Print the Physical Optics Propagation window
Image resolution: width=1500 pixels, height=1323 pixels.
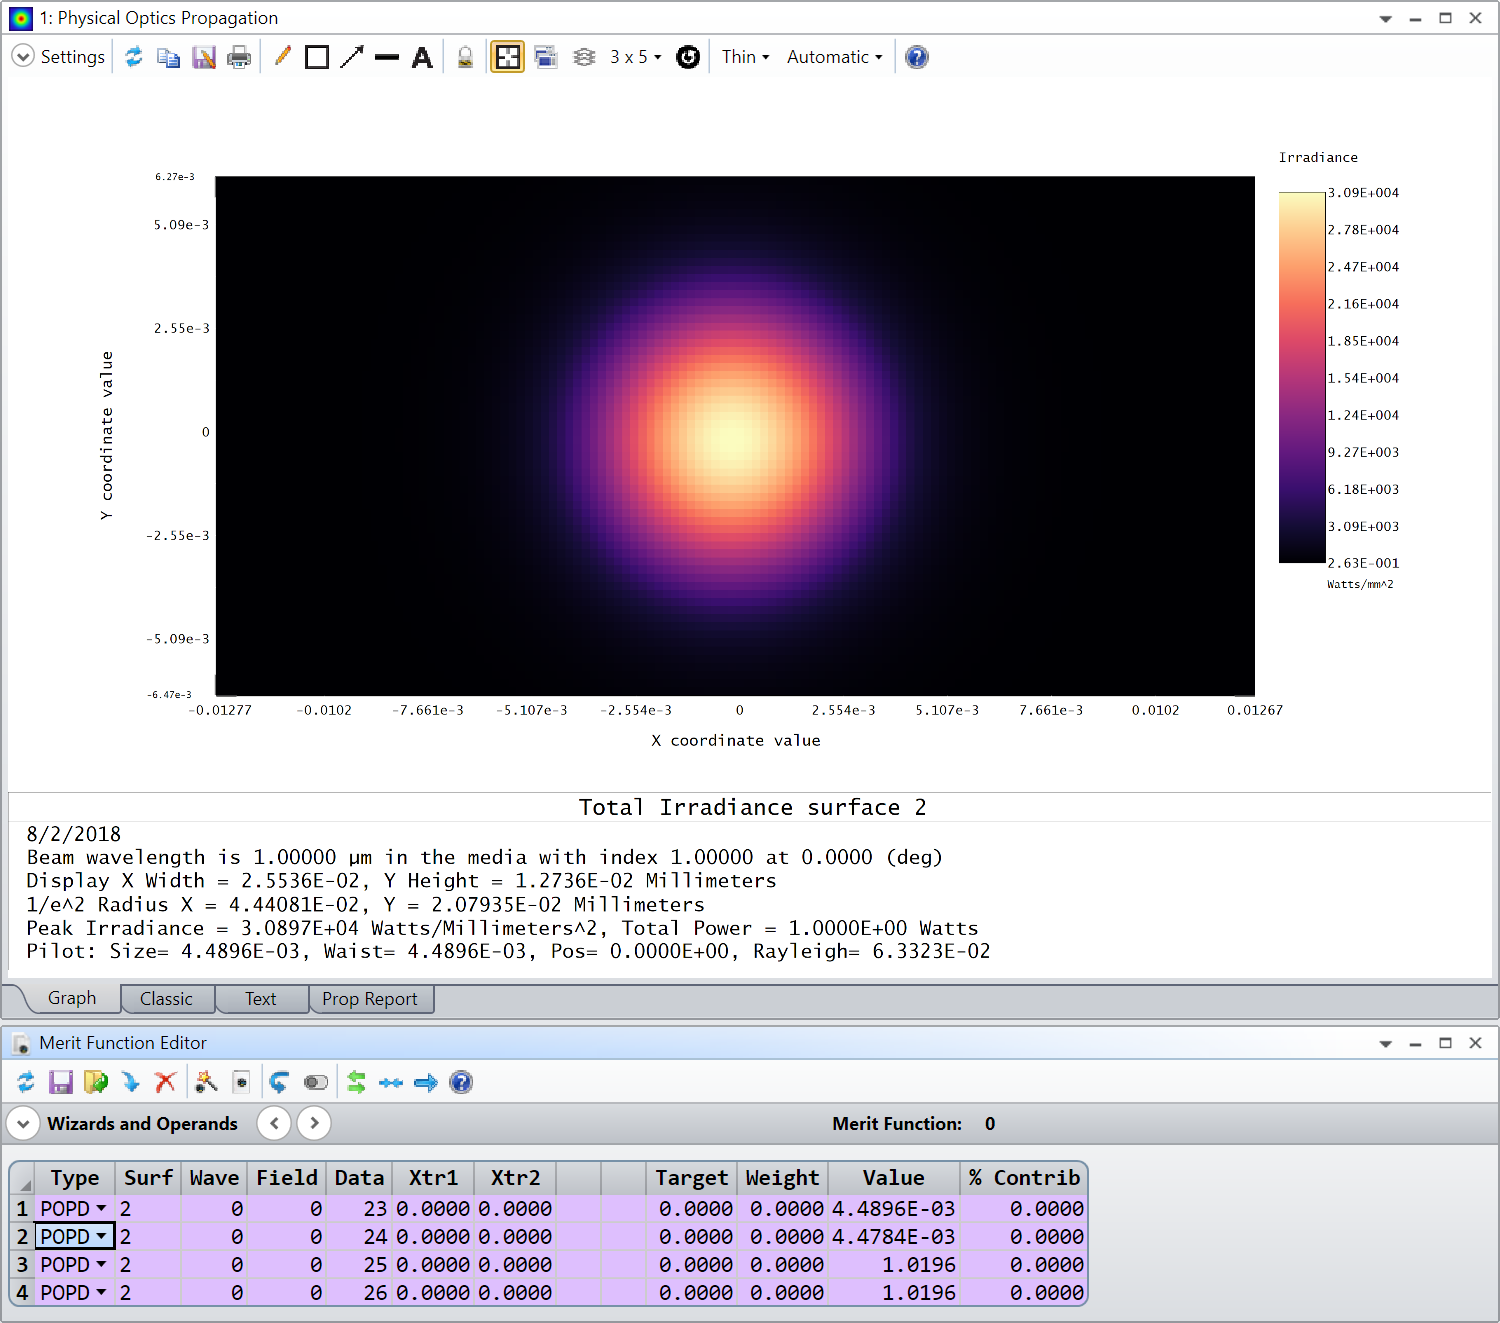(239, 57)
